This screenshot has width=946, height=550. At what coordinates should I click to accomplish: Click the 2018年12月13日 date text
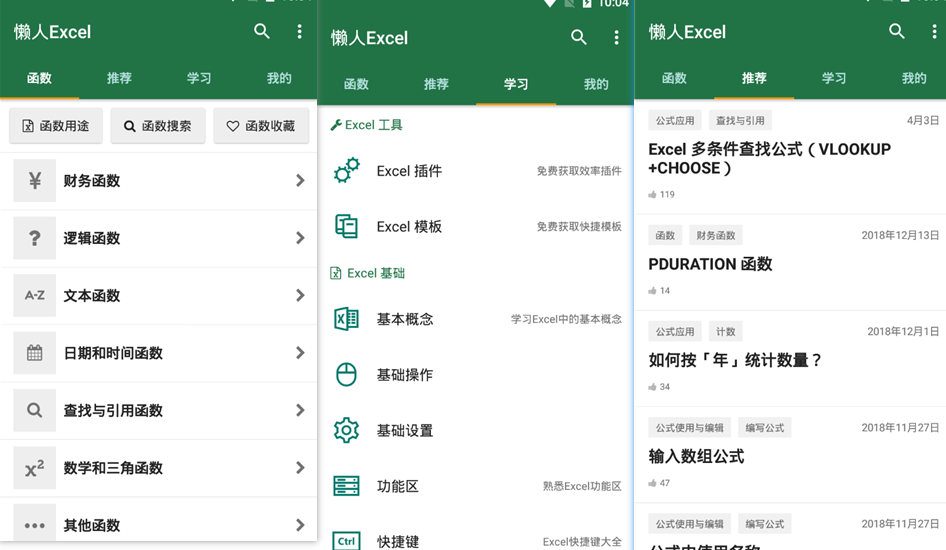(900, 235)
